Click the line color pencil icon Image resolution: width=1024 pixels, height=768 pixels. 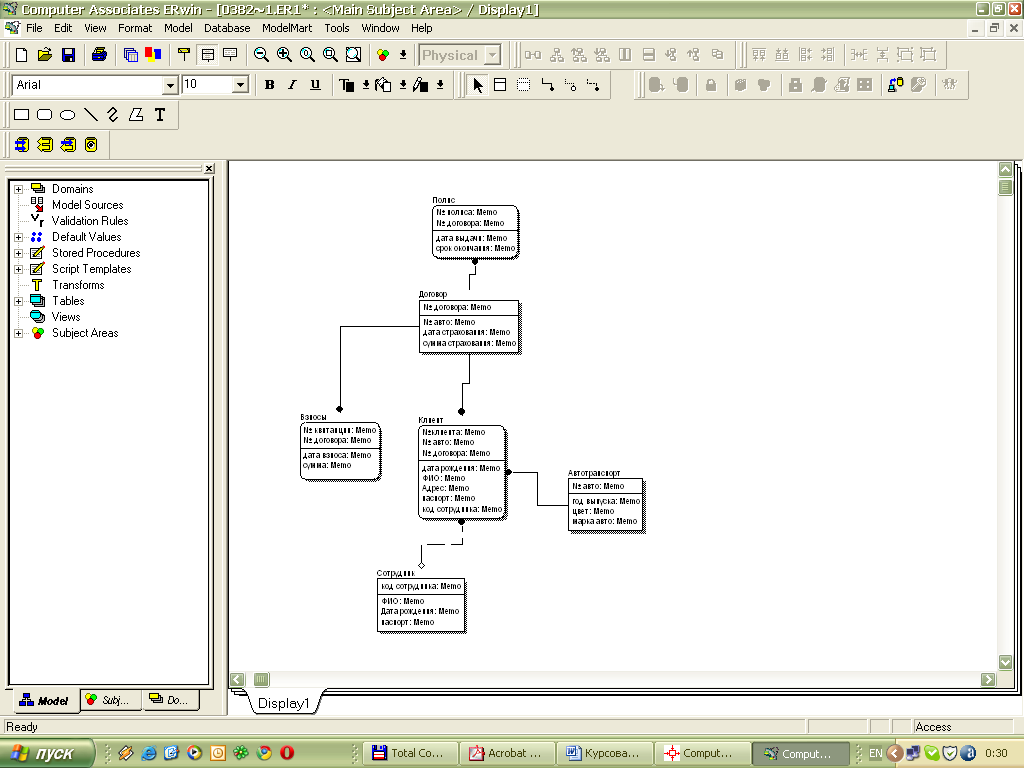pyautogui.click(x=421, y=85)
